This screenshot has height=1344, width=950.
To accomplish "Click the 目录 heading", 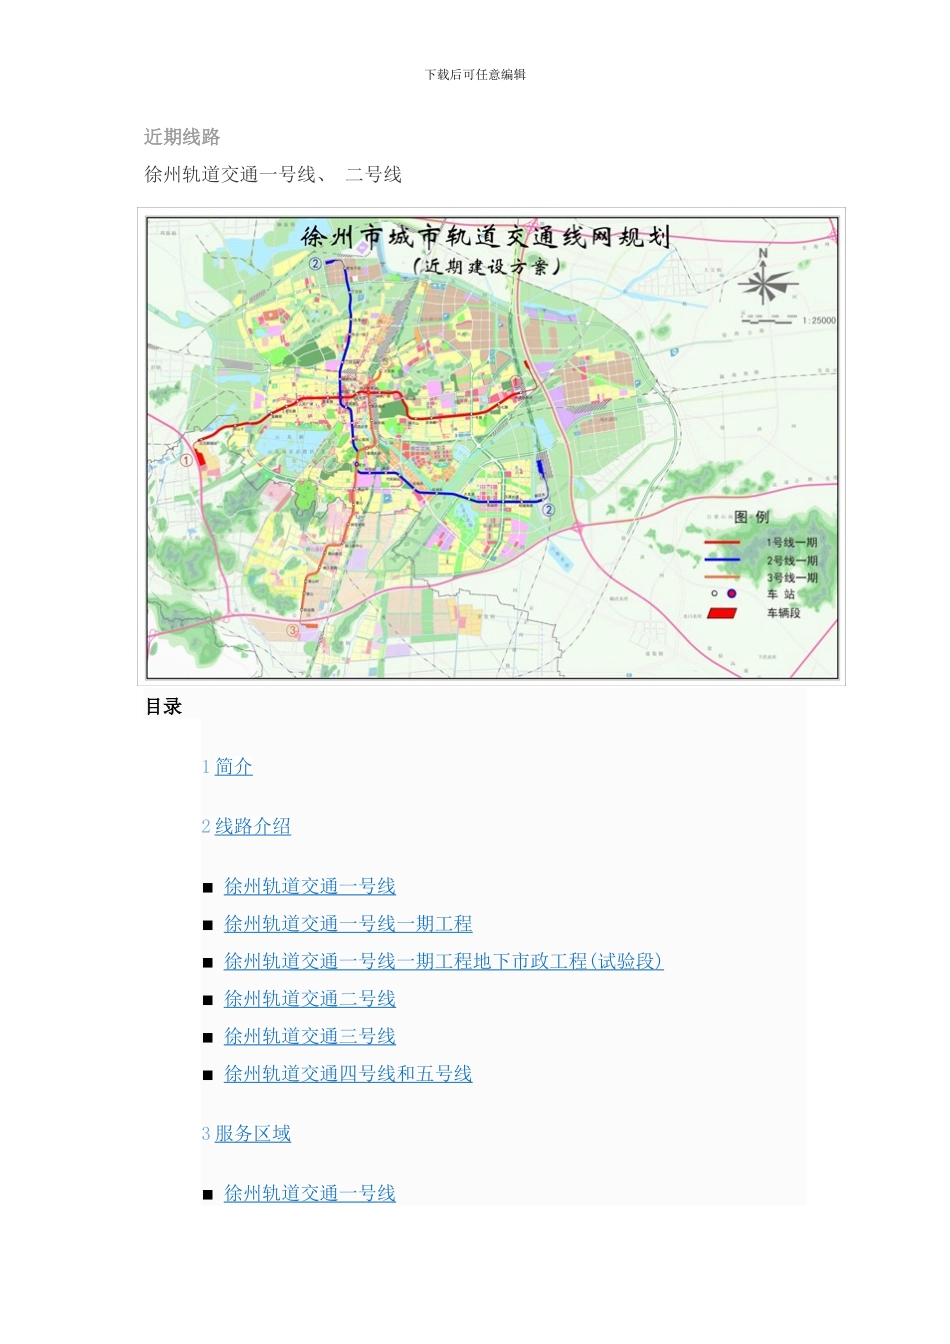I will tap(164, 707).
